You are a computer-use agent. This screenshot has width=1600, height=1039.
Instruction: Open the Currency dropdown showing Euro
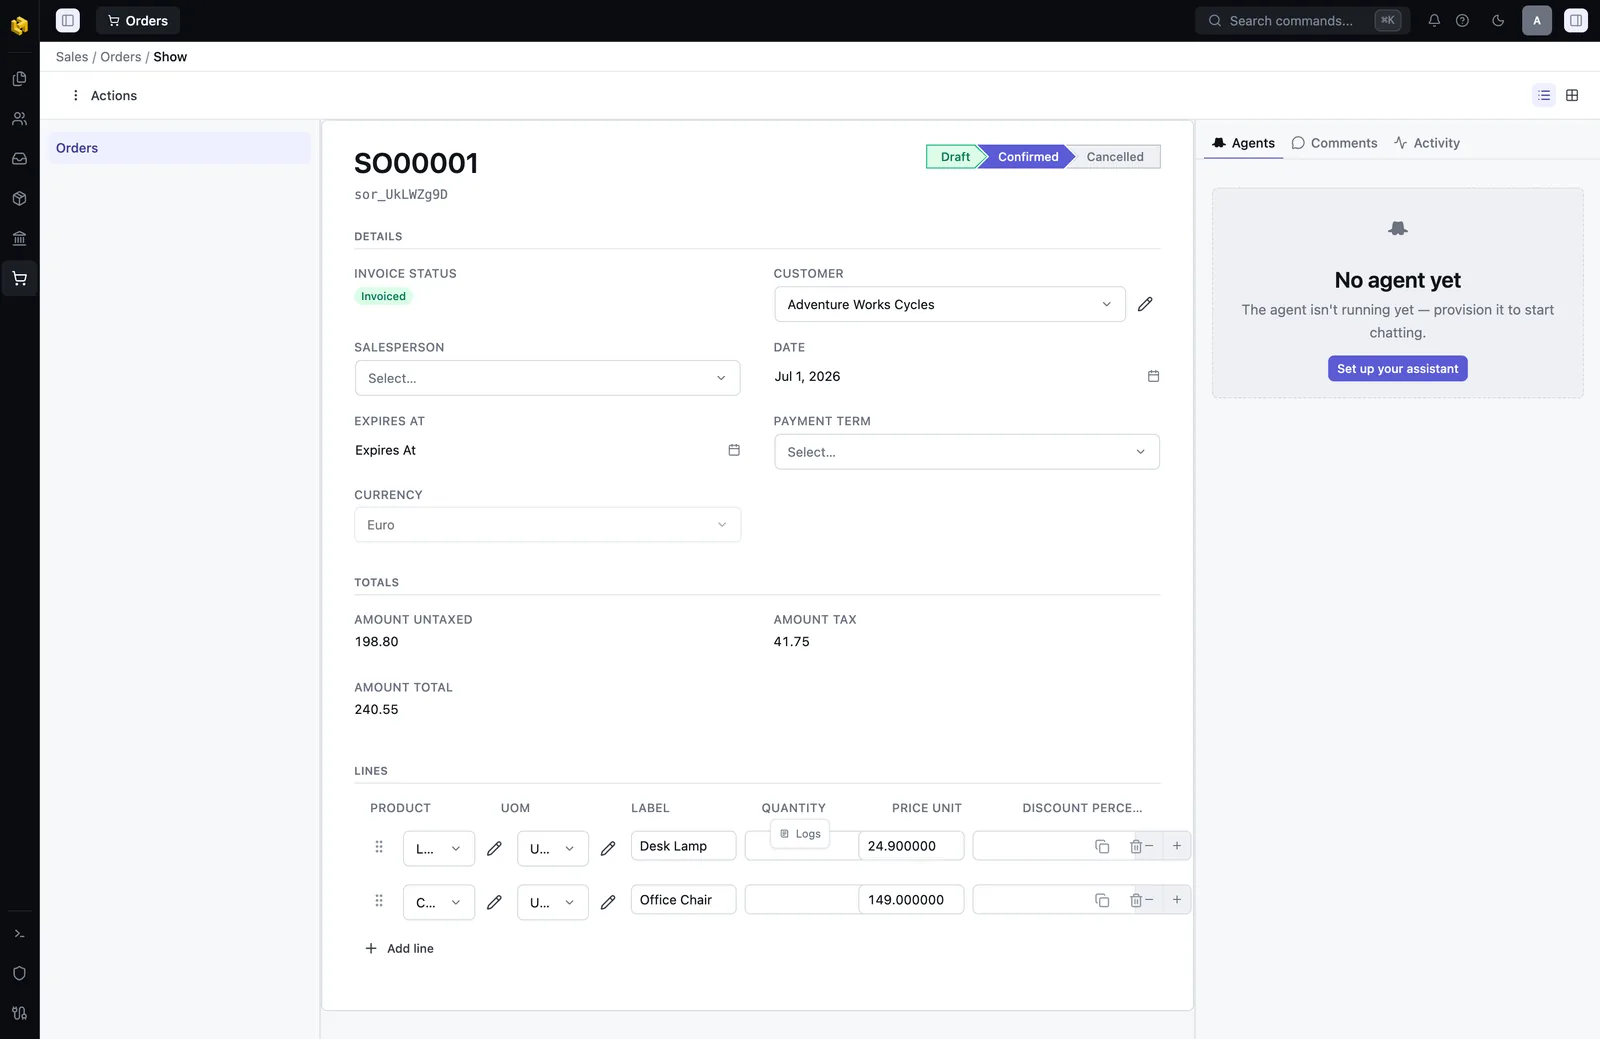tap(547, 525)
